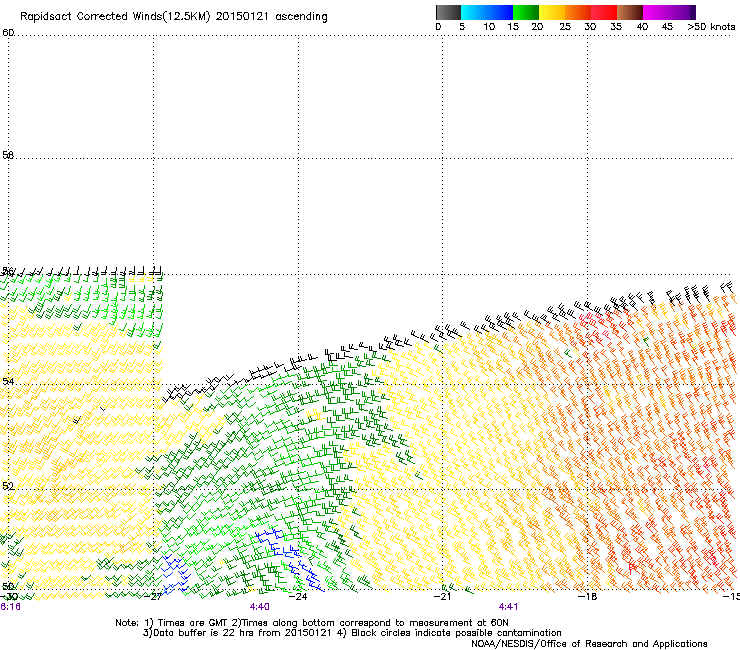Click the longitude label '-21'

[442, 597]
